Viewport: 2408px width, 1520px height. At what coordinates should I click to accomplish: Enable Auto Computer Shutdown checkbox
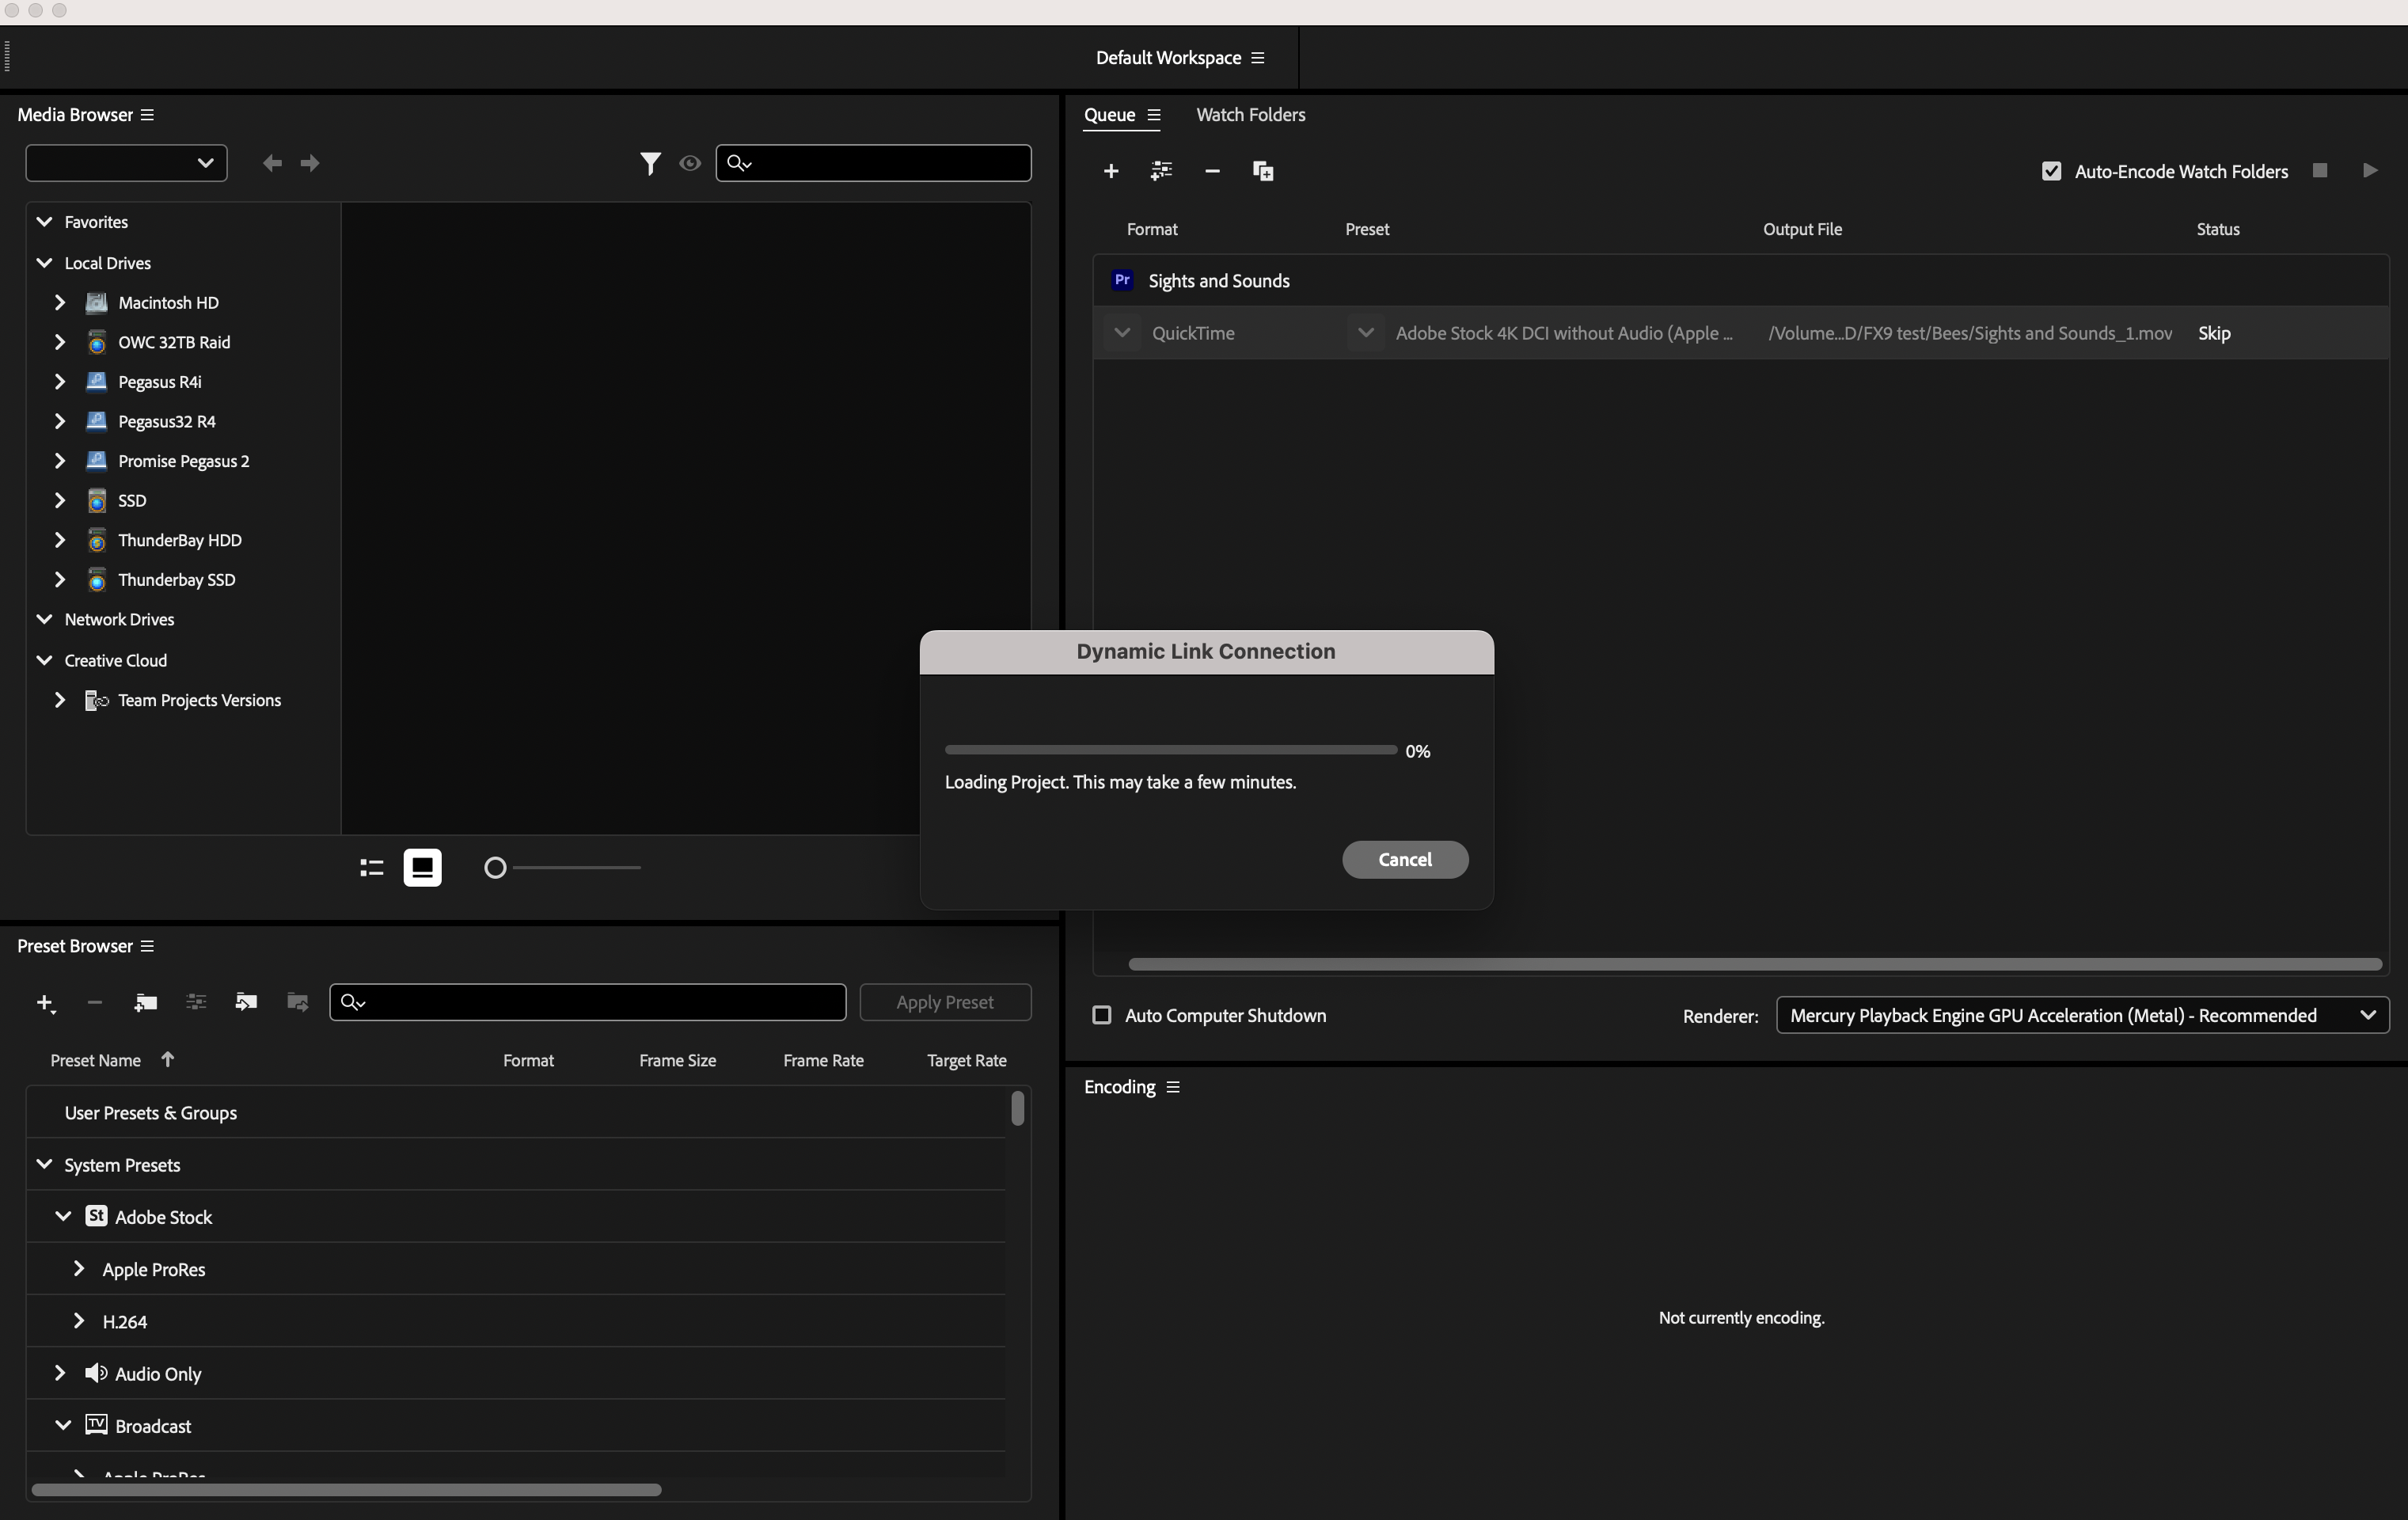(1101, 1014)
